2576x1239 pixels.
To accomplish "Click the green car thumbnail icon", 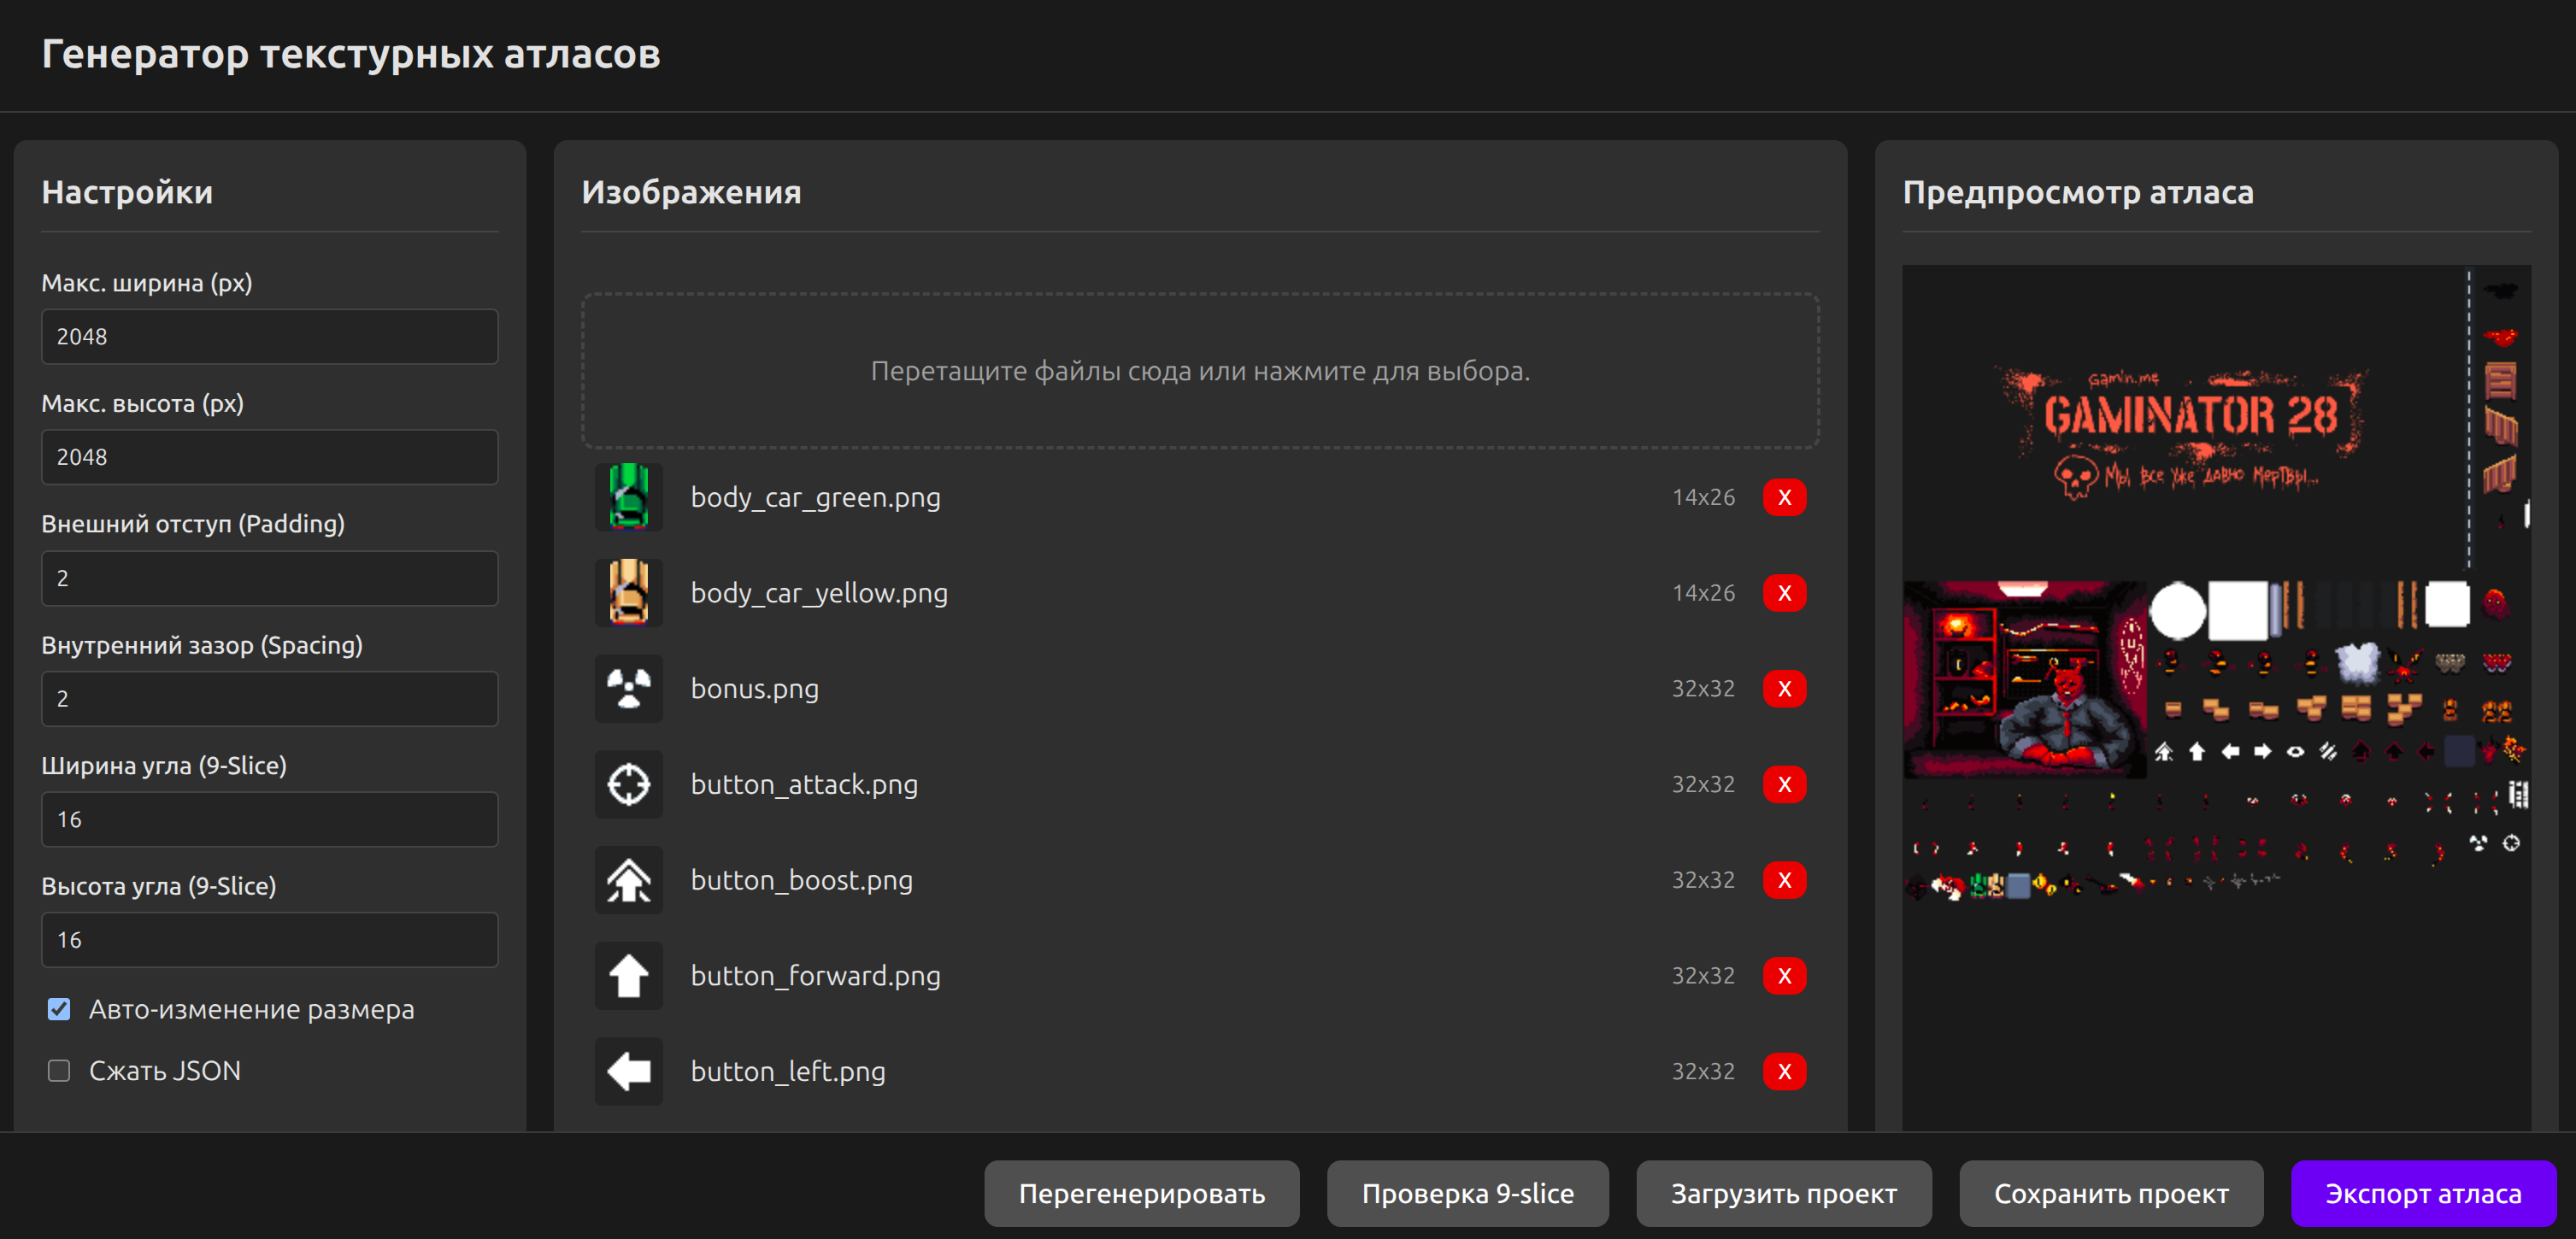I will [628, 497].
